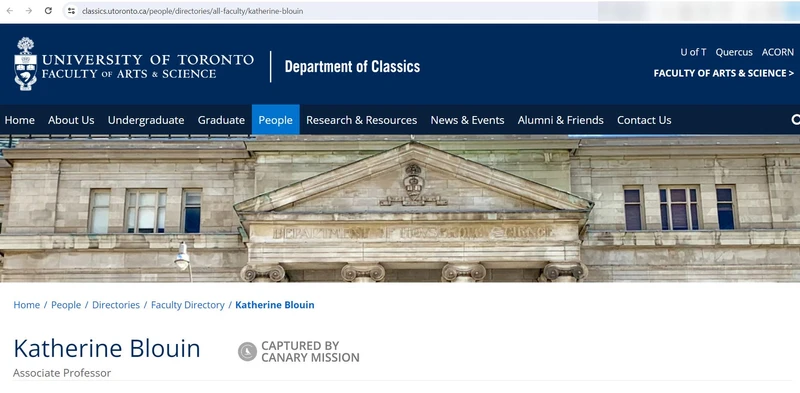Click the browser address bar URL
Viewport: 800px width, 393px height.
(192, 11)
